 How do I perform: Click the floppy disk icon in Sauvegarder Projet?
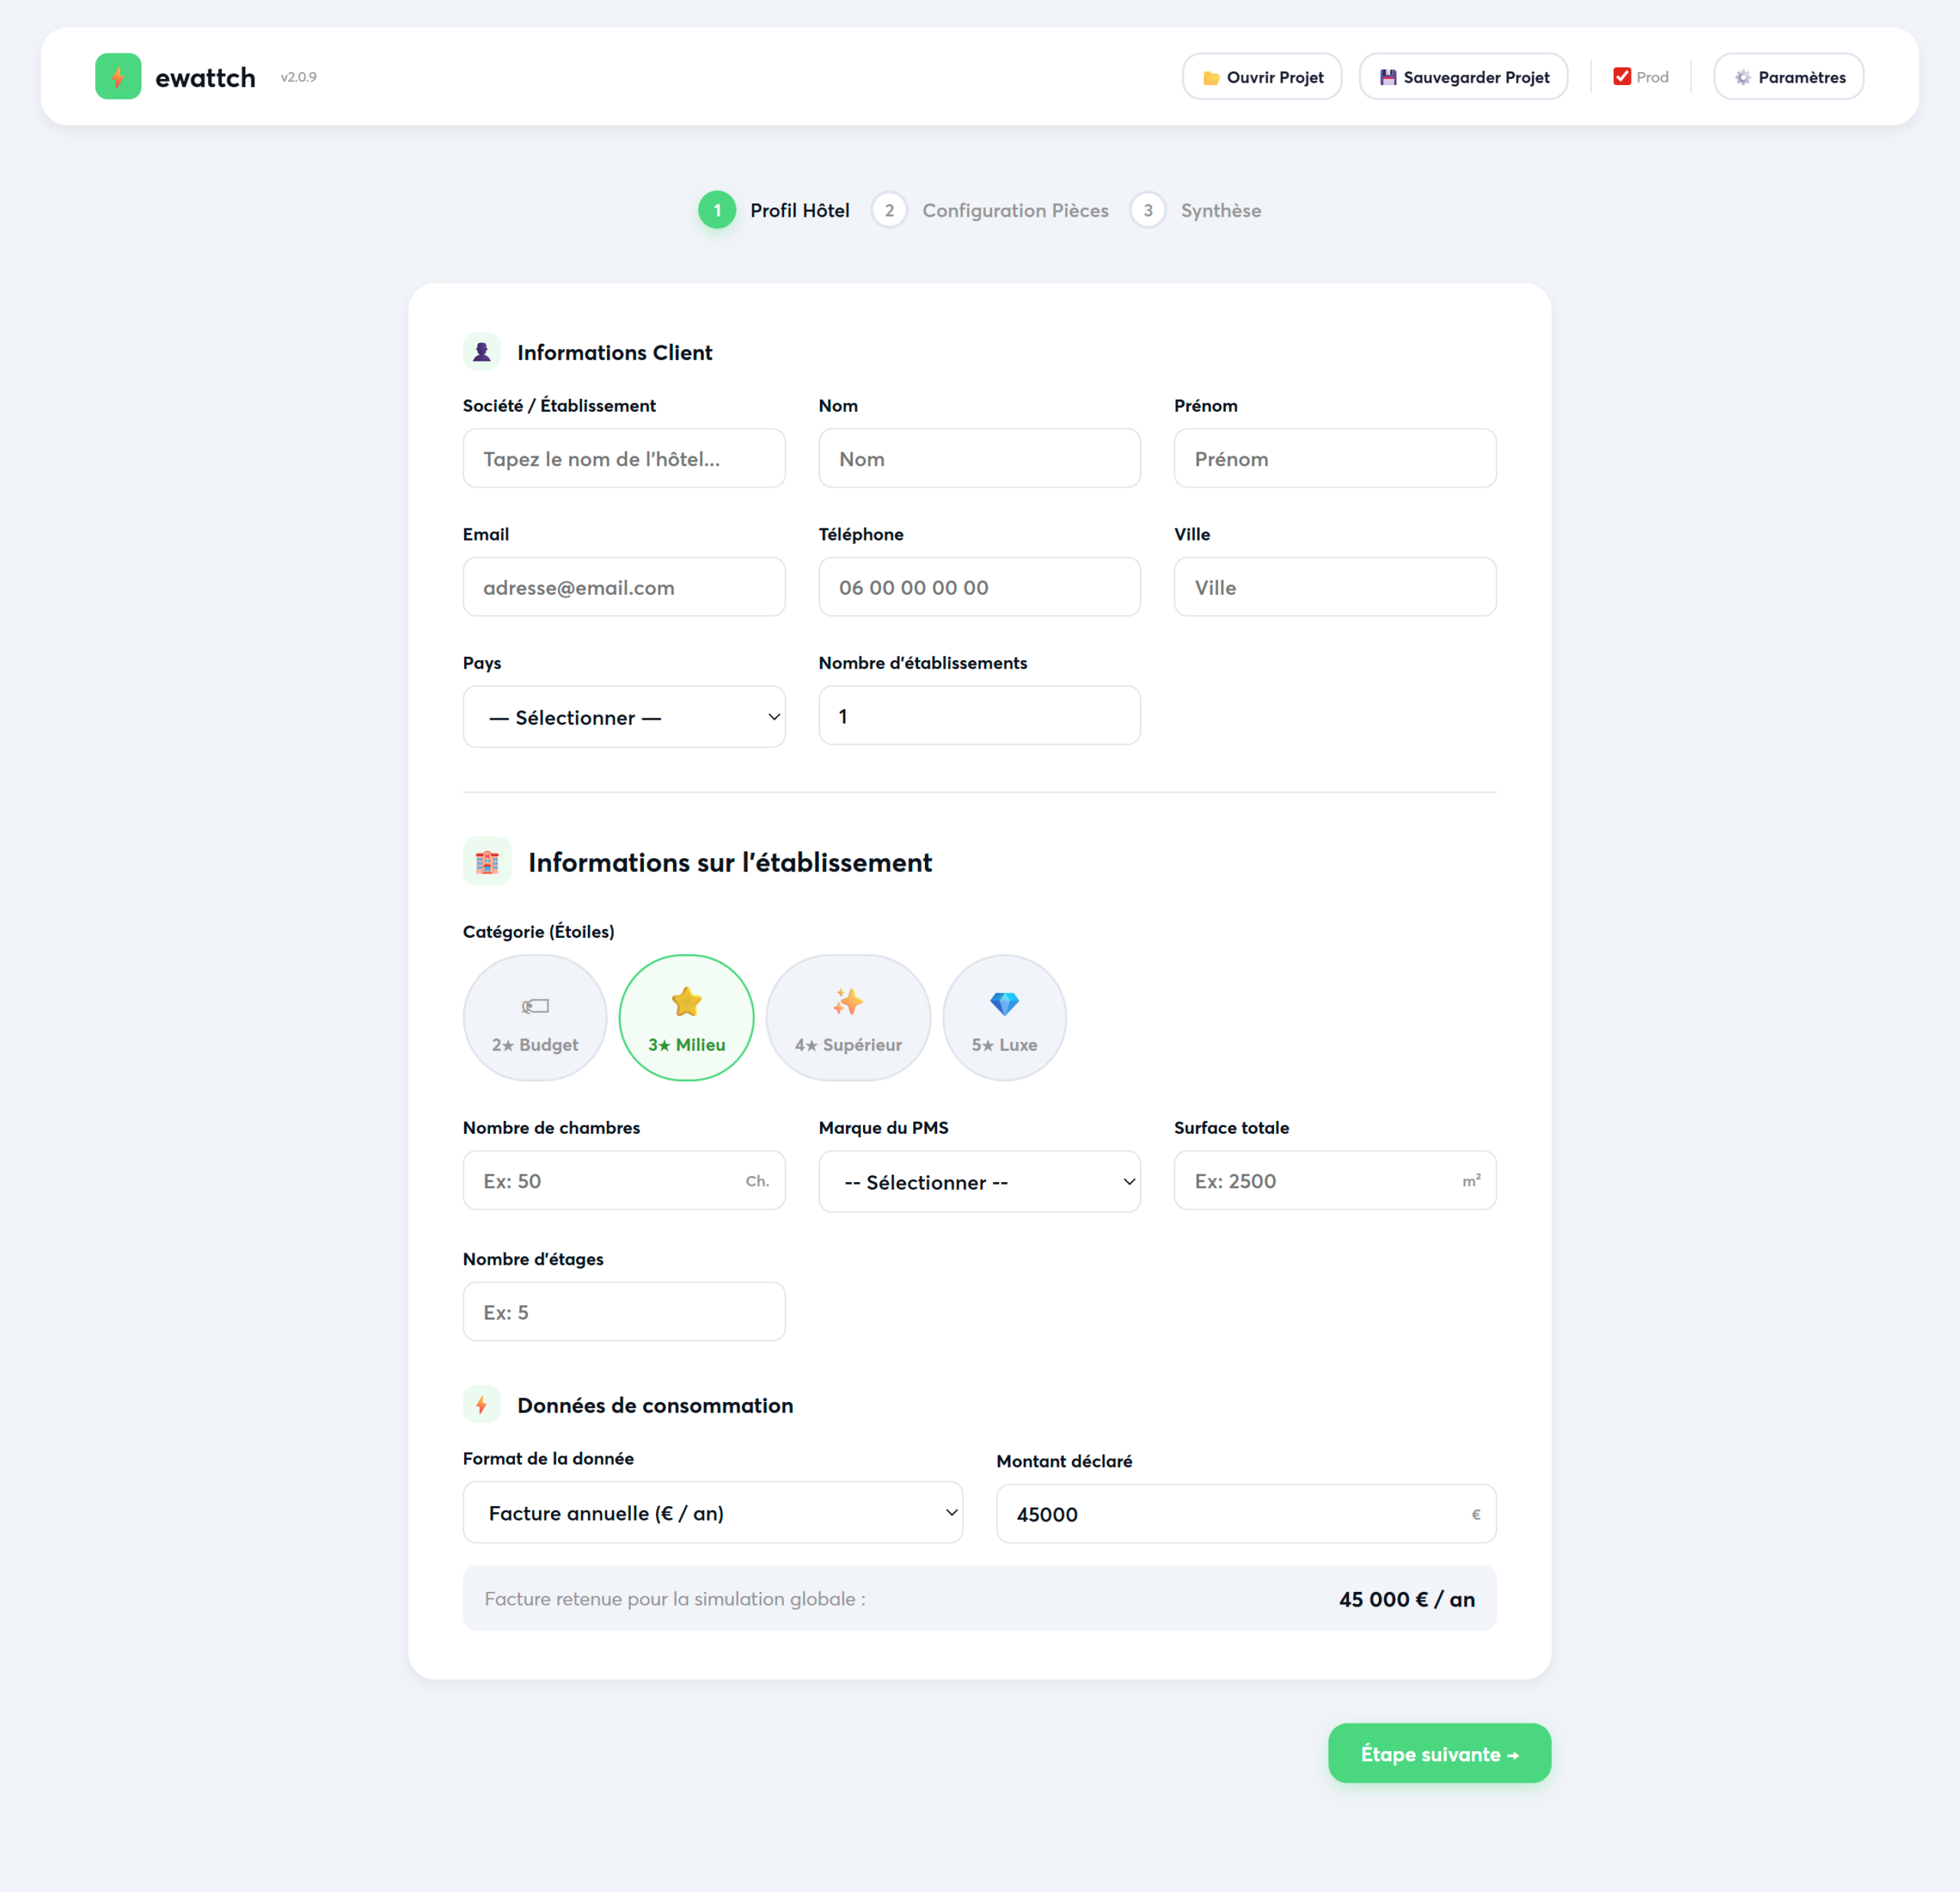(1387, 77)
